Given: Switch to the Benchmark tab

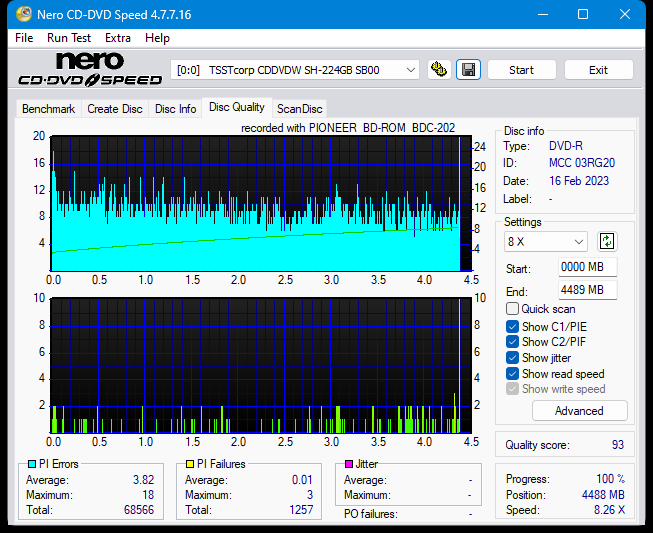Looking at the screenshot, I should (x=48, y=109).
